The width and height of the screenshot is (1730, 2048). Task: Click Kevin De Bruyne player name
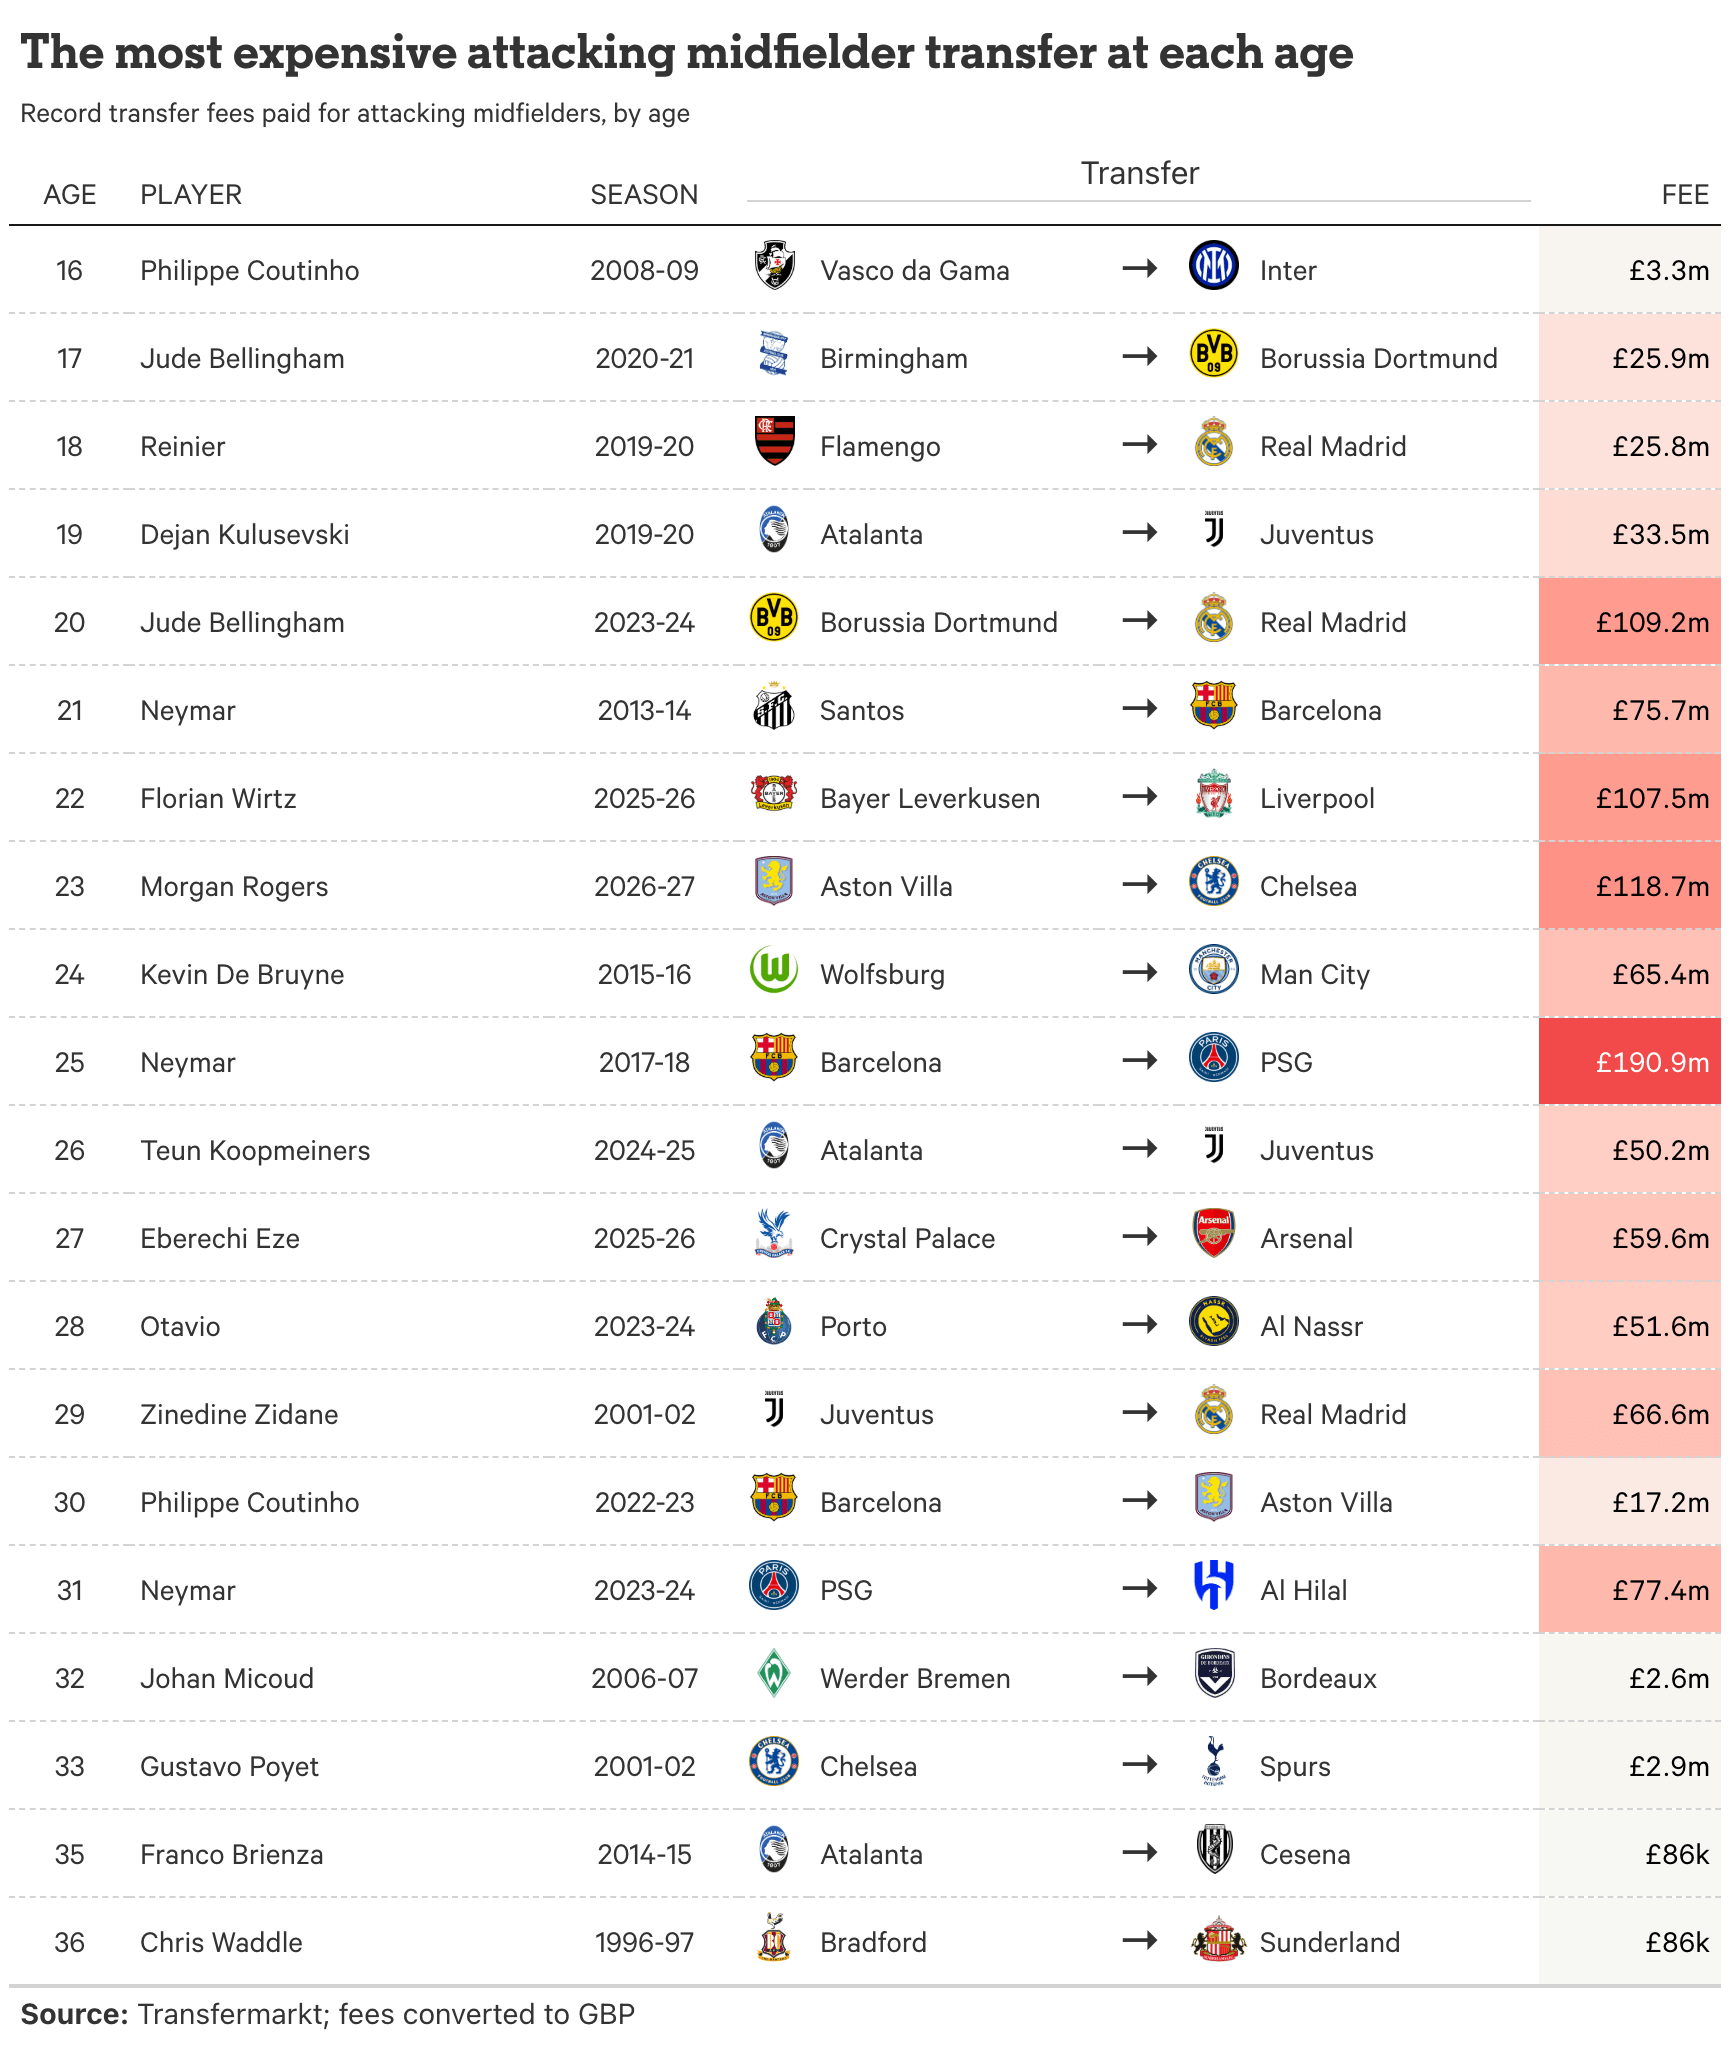[242, 974]
